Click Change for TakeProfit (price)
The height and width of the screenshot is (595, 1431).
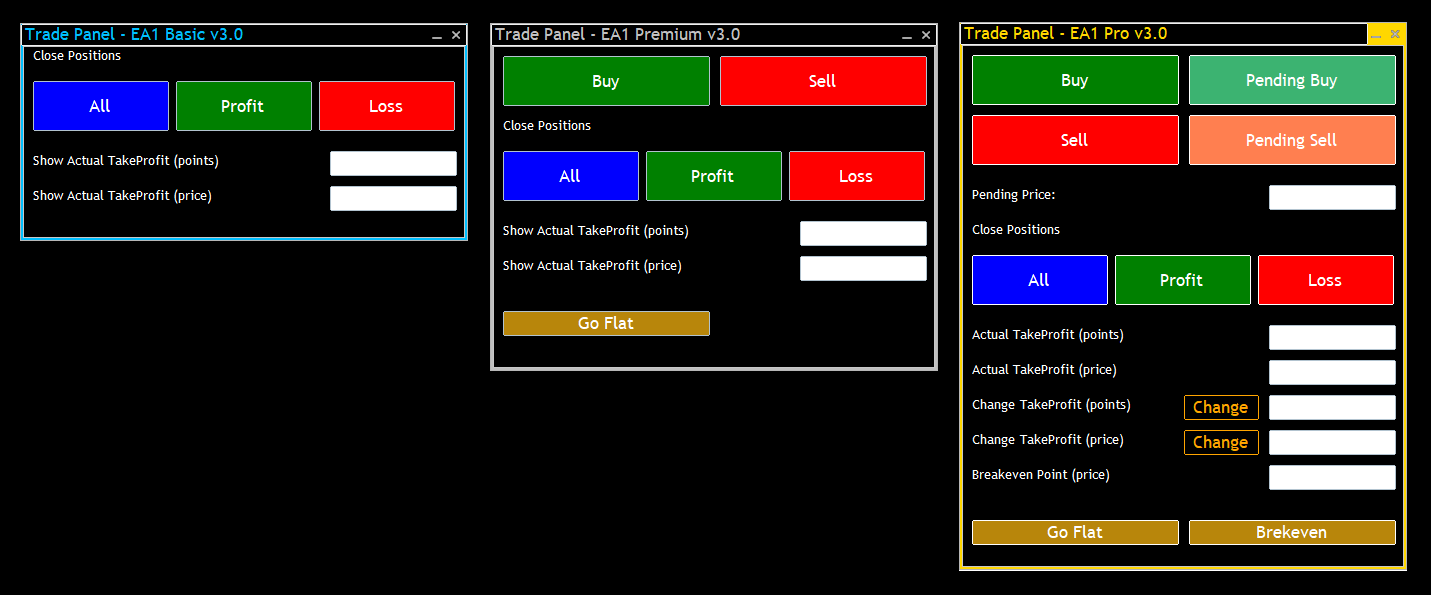[1221, 442]
